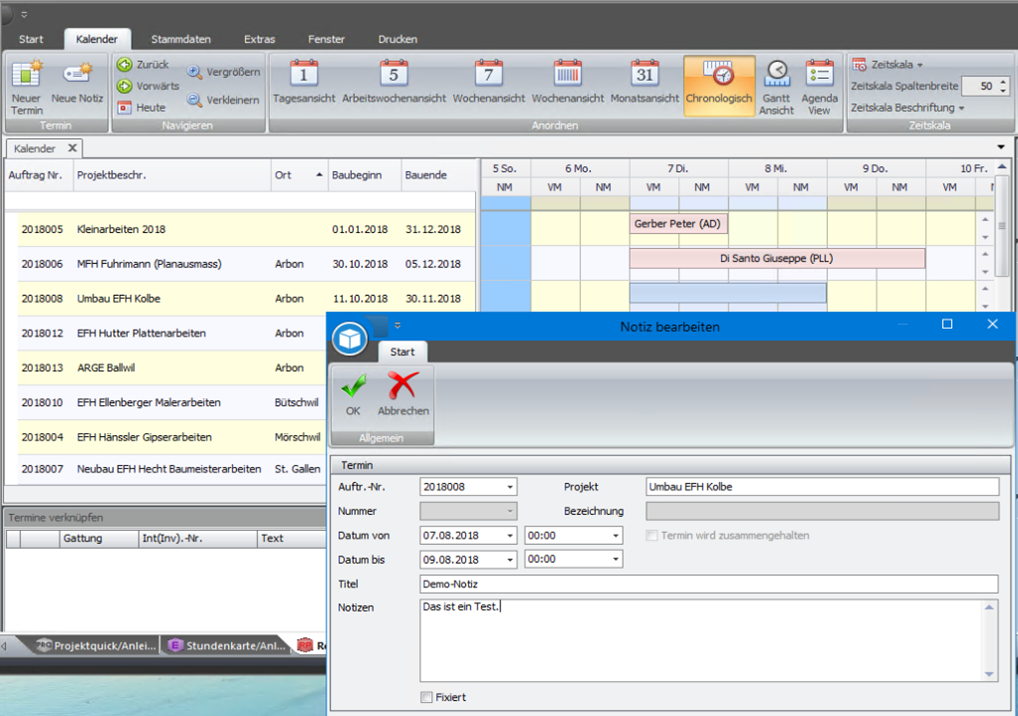Switch to Arbeitswochenansicht view
1018x716 pixels.
coord(394,82)
